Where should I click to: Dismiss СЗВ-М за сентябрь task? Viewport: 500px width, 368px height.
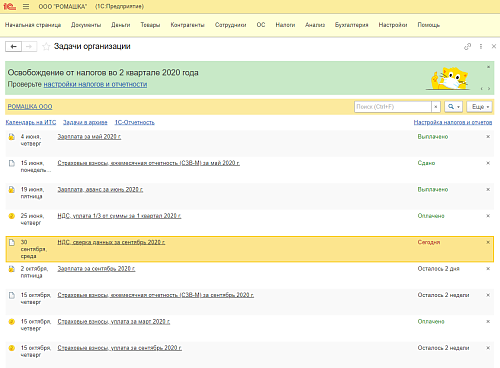(488, 295)
